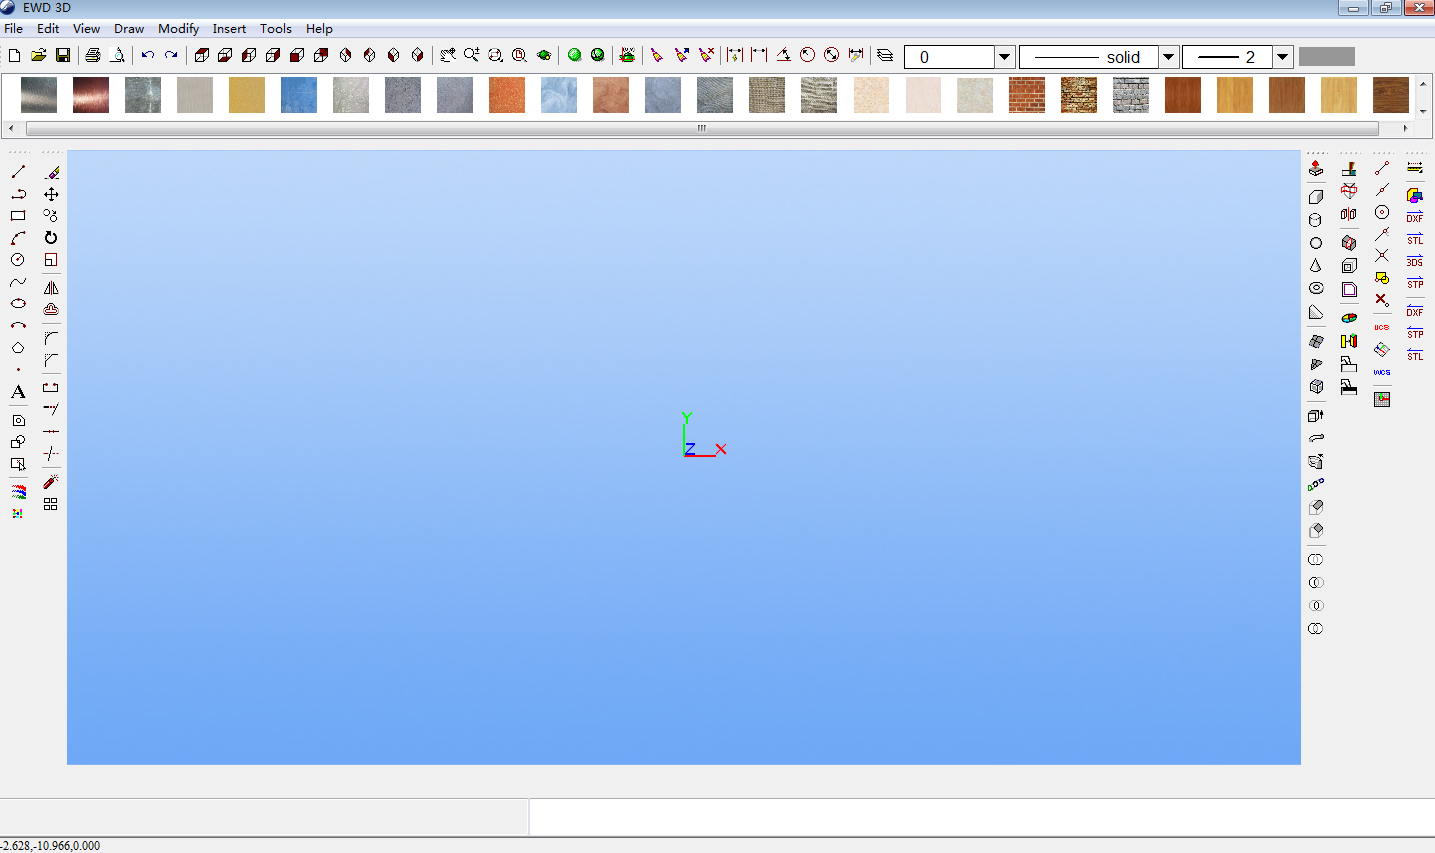1435x853 pixels.
Task: Toggle the intersection snap option
Action: [1382, 256]
